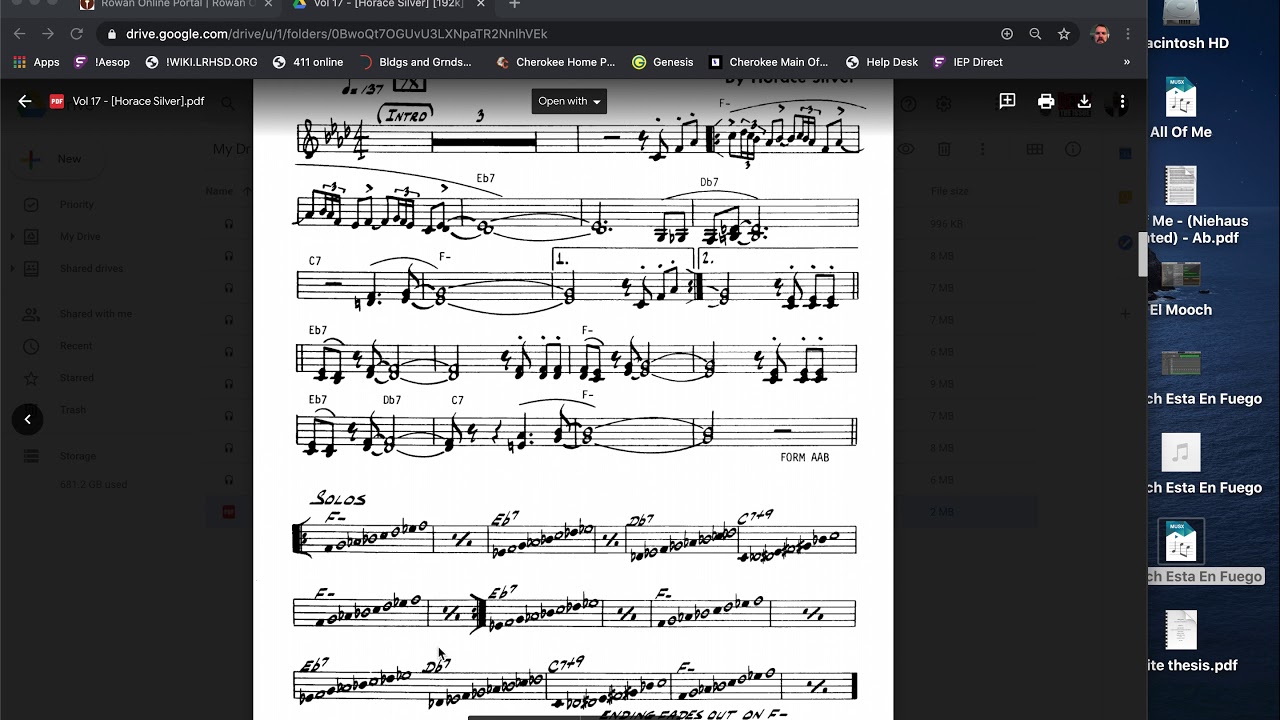This screenshot has width=1280, height=720.
Task: Open the Chrome profile avatar
Action: (1101, 34)
